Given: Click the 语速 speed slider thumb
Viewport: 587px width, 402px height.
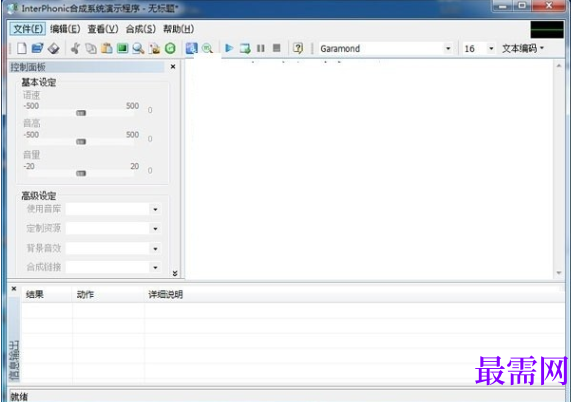Looking at the screenshot, I should click(x=81, y=113).
